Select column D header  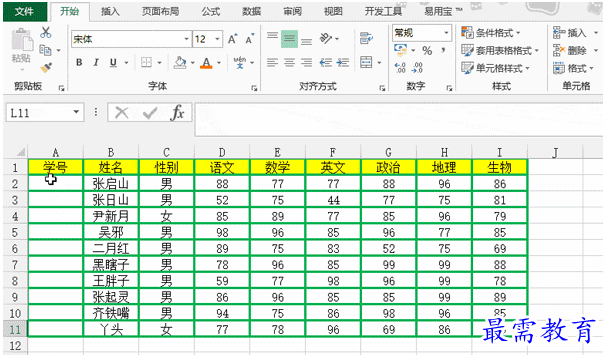pos(222,152)
